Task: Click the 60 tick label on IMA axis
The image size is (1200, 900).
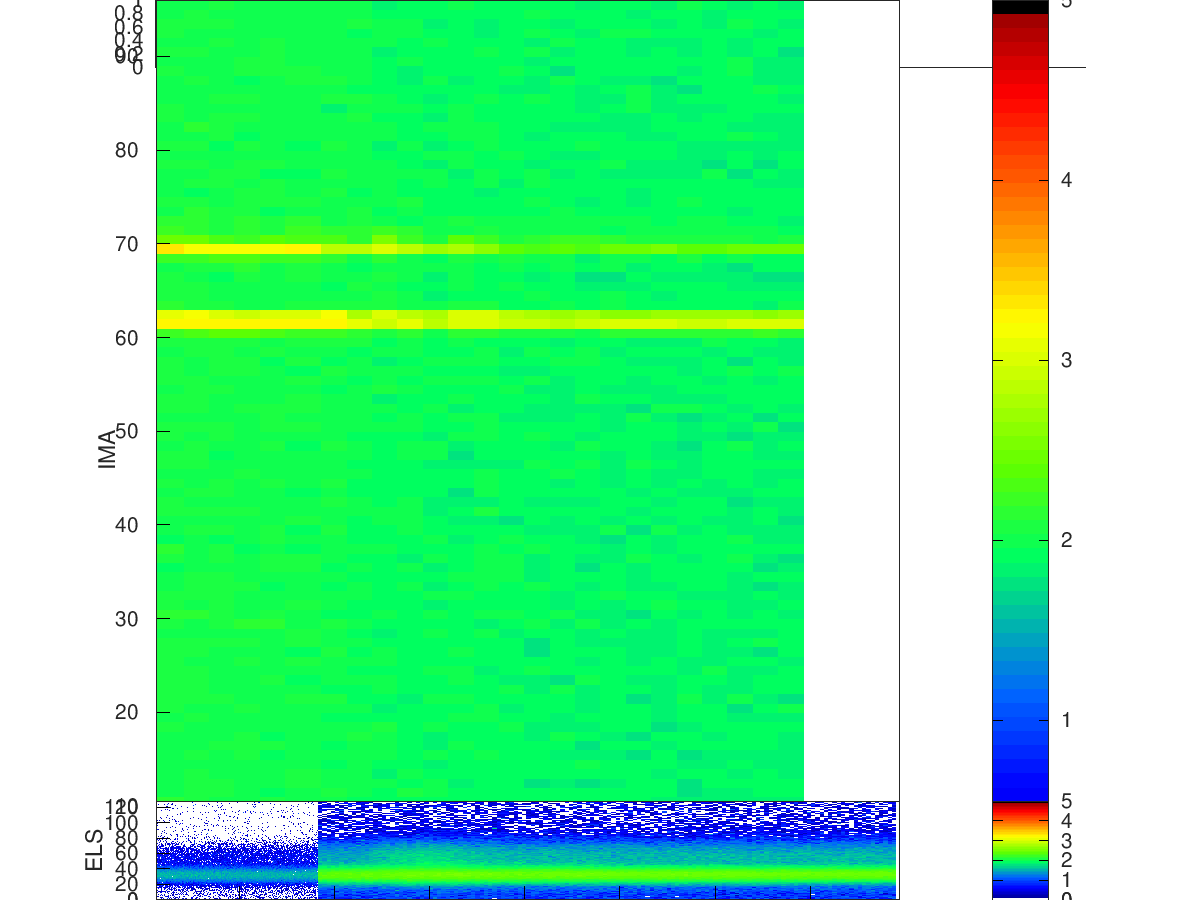Action: pyautogui.click(x=127, y=337)
